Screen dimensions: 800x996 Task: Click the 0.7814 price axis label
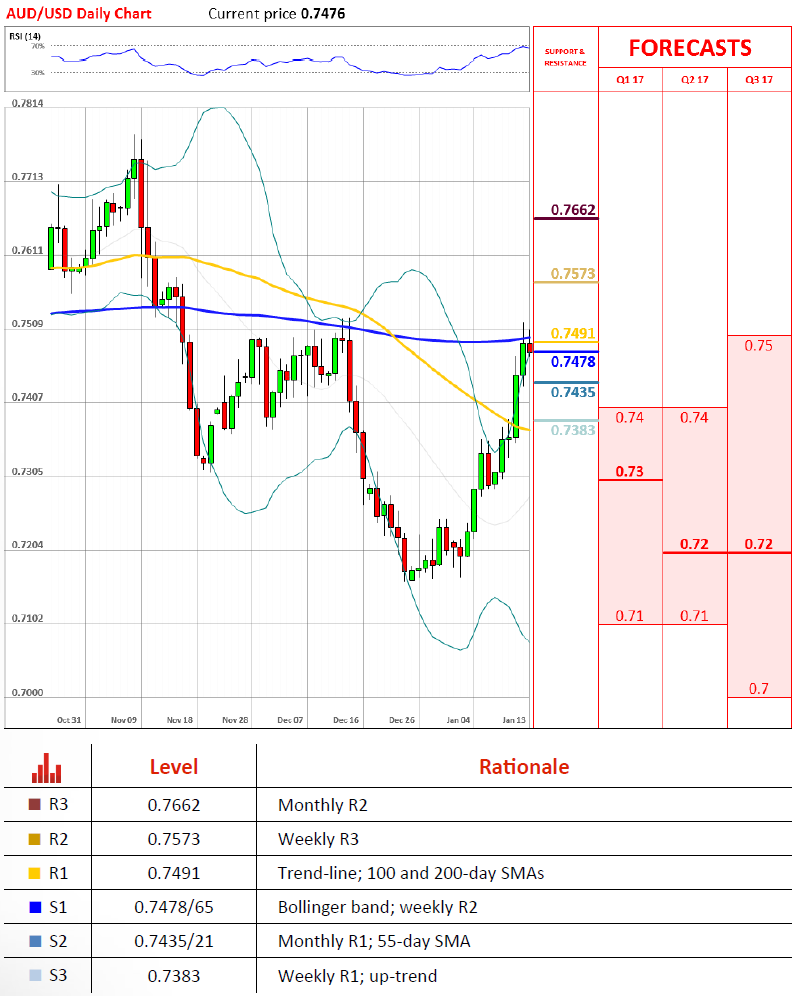tap(28, 103)
